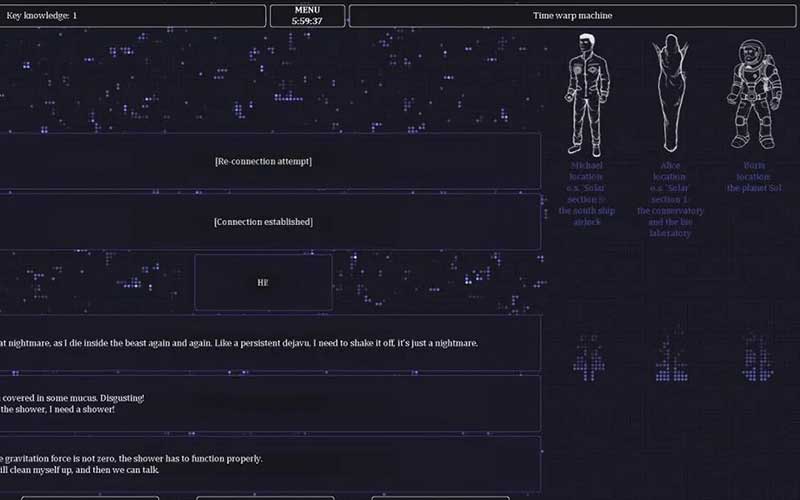Click the dot indicator below Boris
This screenshot has height=500, width=800.
click(756, 357)
